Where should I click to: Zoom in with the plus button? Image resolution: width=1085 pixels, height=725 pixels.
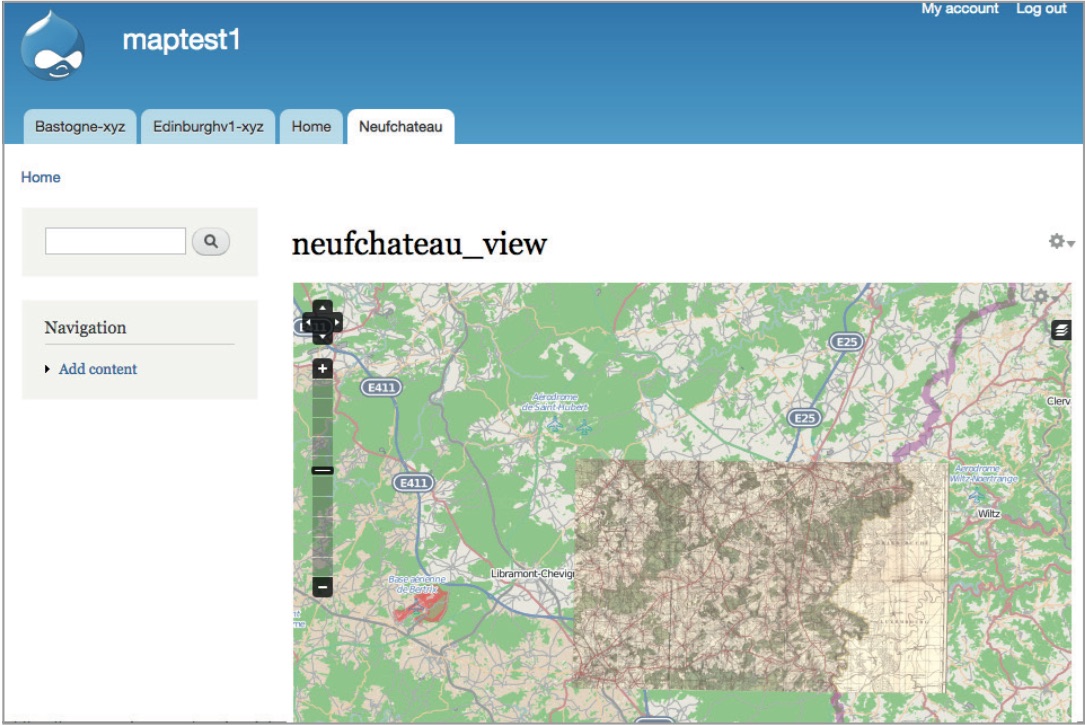point(322,369)
